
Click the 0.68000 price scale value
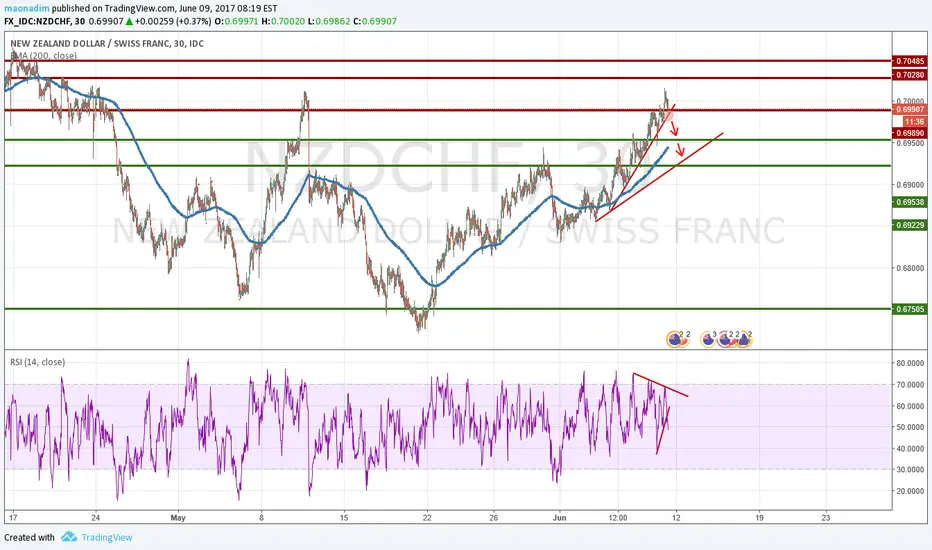tap(910, 268)
